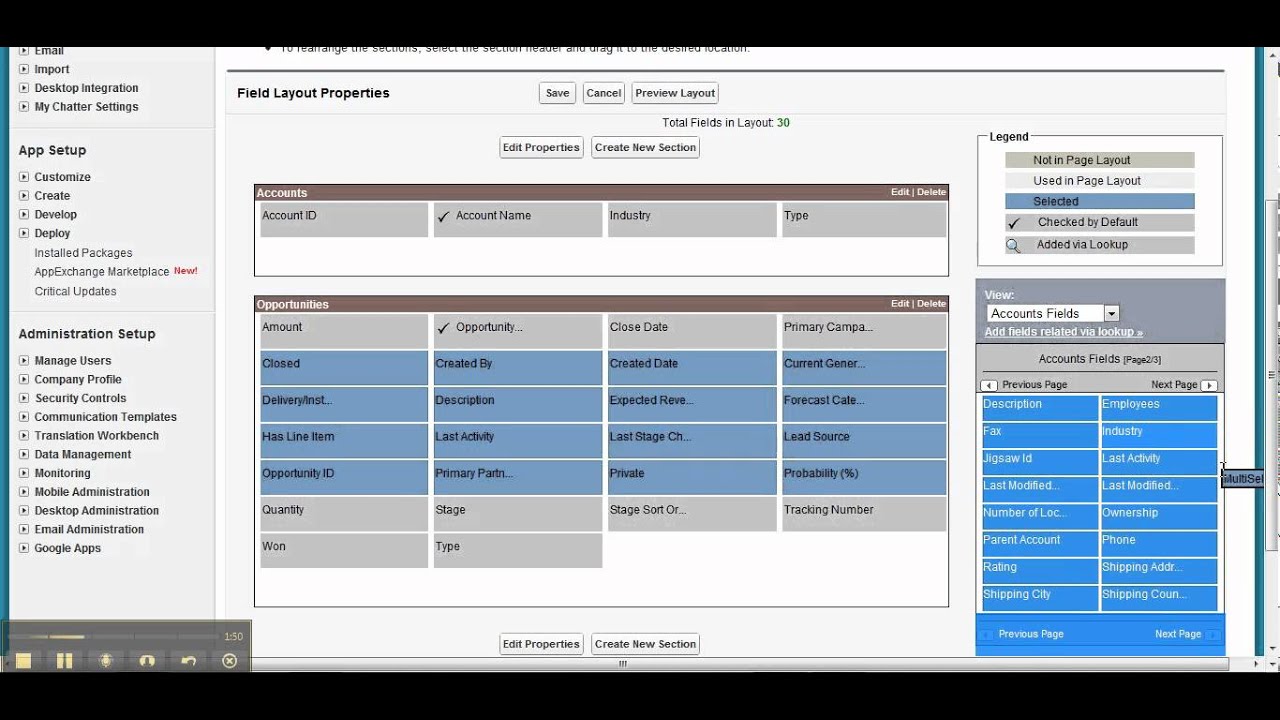Cancel the recording with the circled X icon
1280x720 pixels.
[x=229, y=661]
